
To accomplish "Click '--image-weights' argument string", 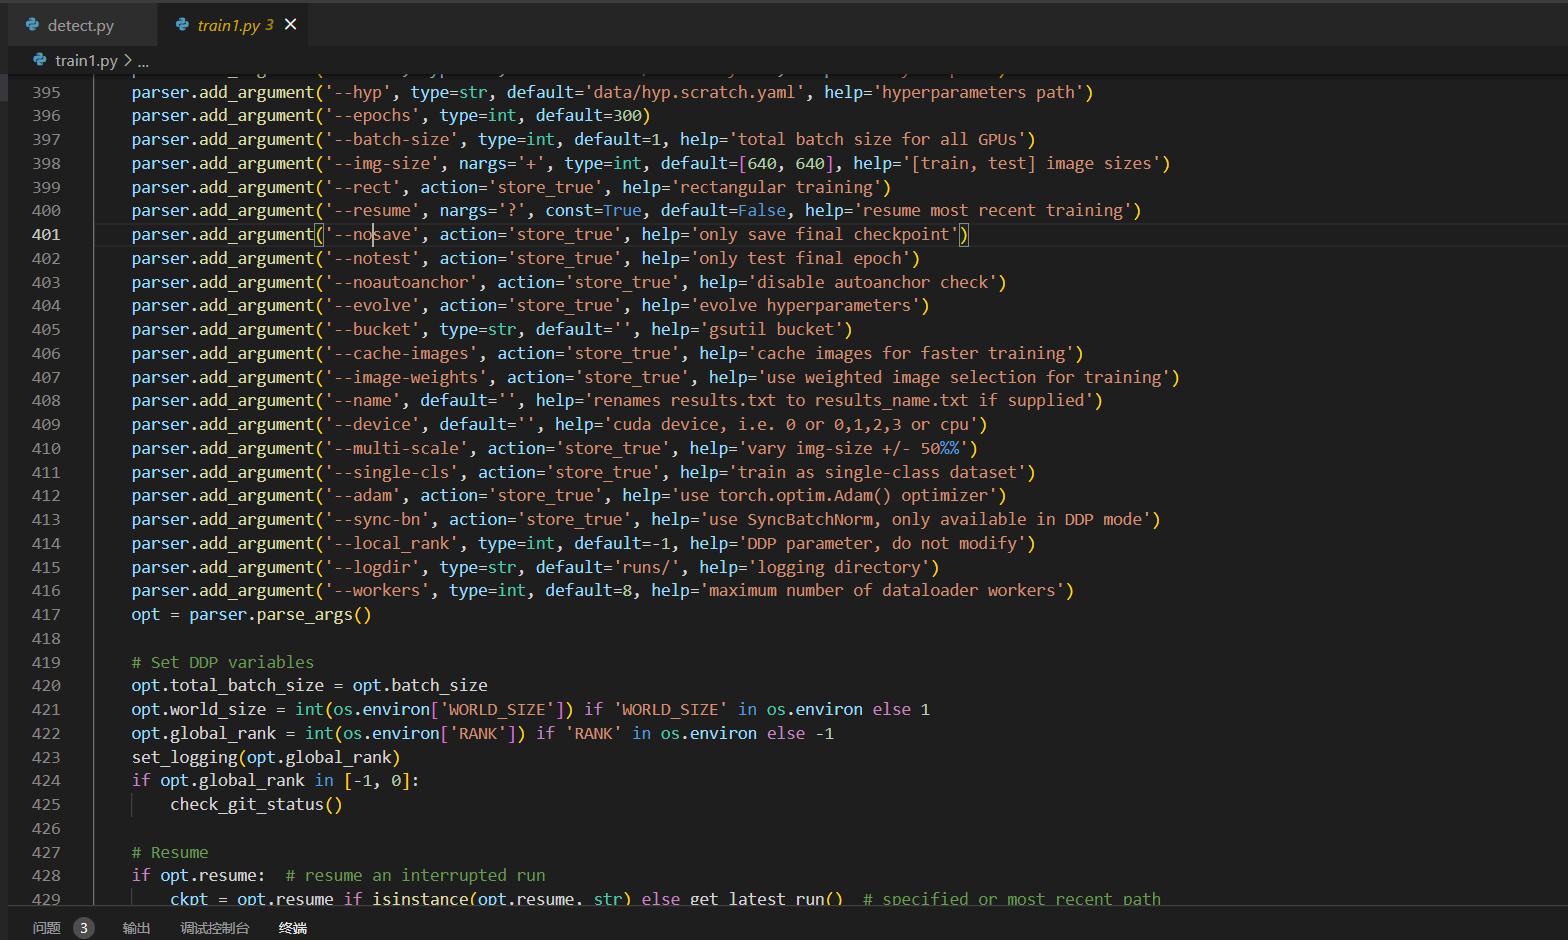I will pyautogui.click(x=406, y=378).
